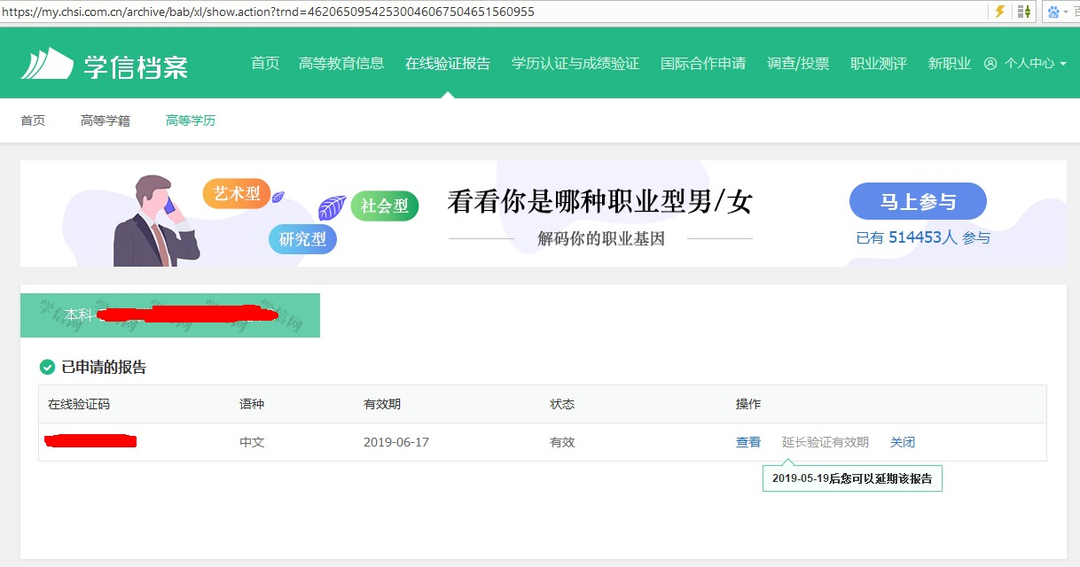Click the lightning bolt icon in address bar
This screenshot has width=1080, height=567.
click(1000, 11)
